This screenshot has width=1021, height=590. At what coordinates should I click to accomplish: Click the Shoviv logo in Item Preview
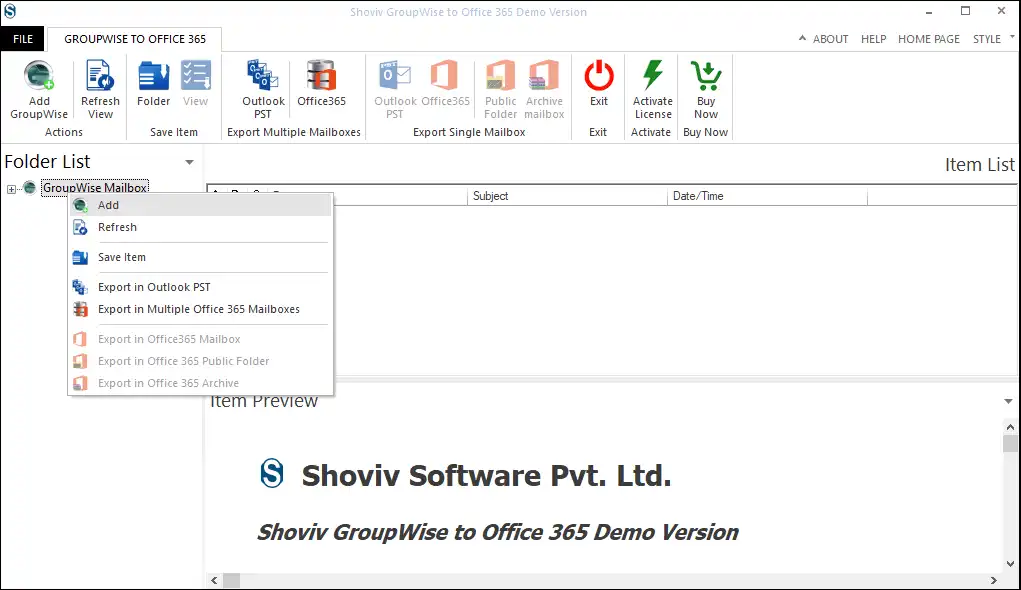click(x=272, y=473)
